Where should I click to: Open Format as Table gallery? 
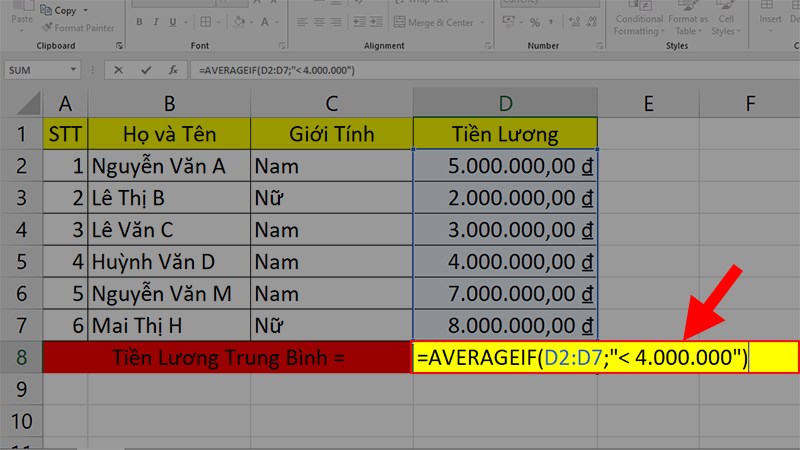point(688,19)
